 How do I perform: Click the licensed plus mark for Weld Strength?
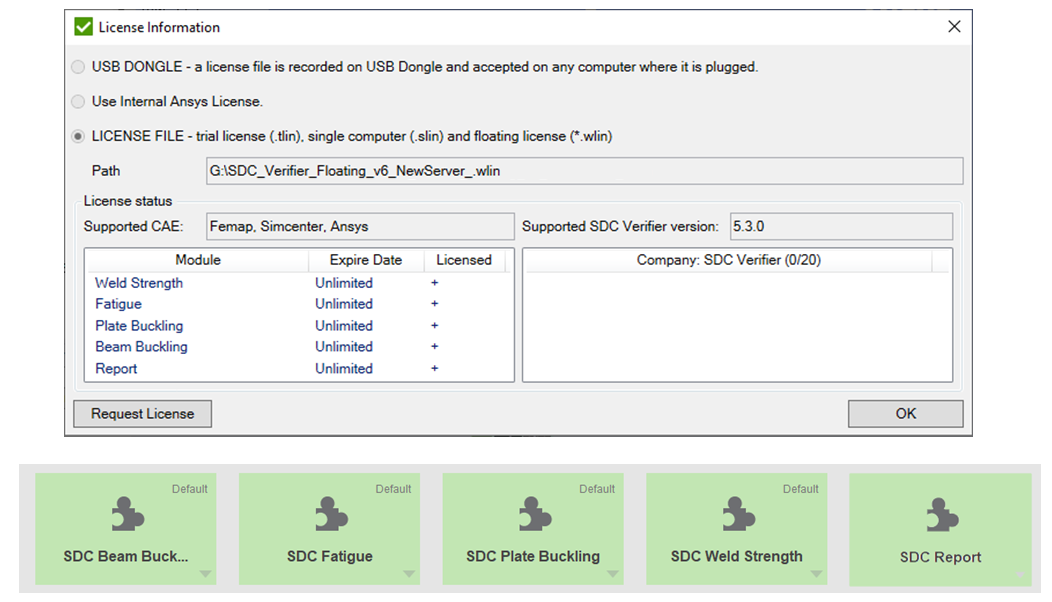tap(435, 283)
